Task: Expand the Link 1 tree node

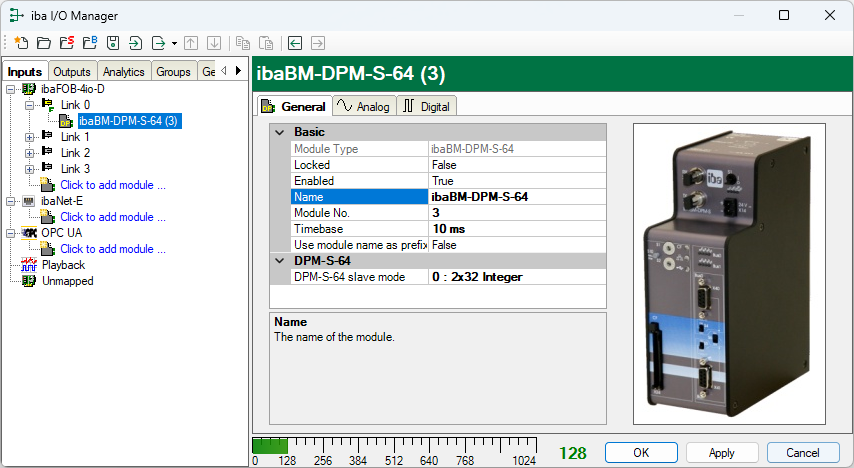Action: click(30, 137)
